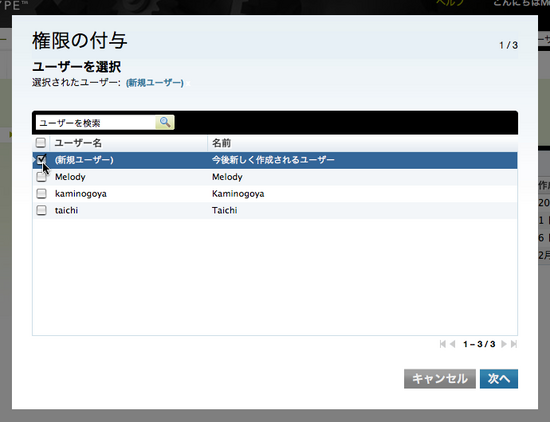Click the magnifier search icon button
550x422 pixels.
[x=165, y=122]
